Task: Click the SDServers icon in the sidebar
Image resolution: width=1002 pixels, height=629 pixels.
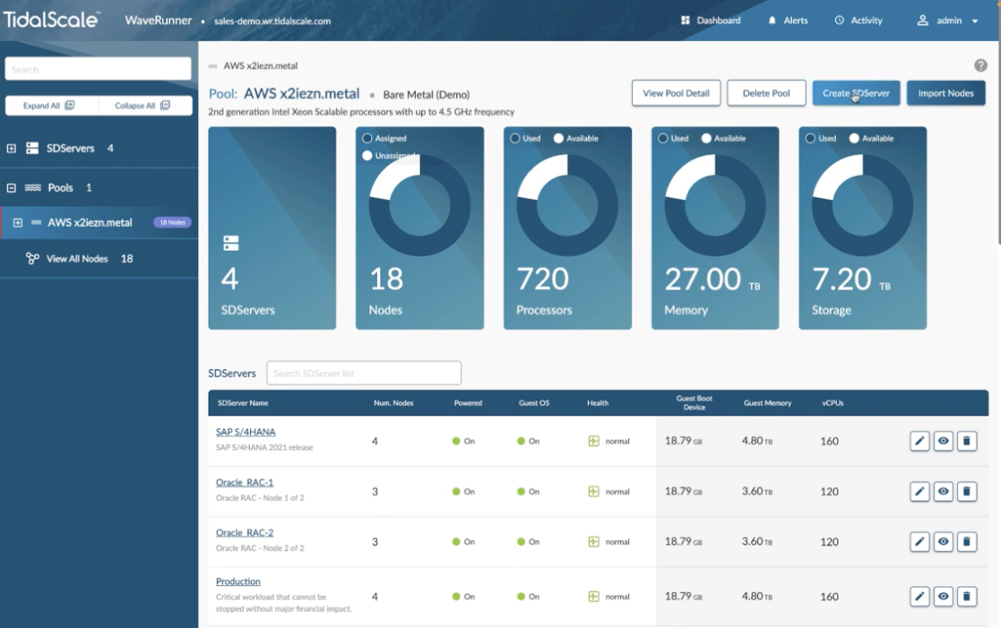Action: tap(30, 147)
